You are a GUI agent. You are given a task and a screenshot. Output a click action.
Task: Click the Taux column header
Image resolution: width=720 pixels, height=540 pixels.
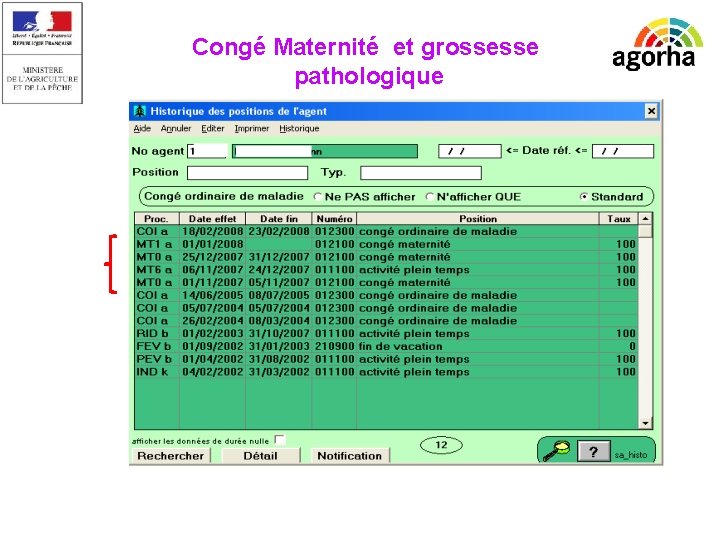click(x=619, y=219)
